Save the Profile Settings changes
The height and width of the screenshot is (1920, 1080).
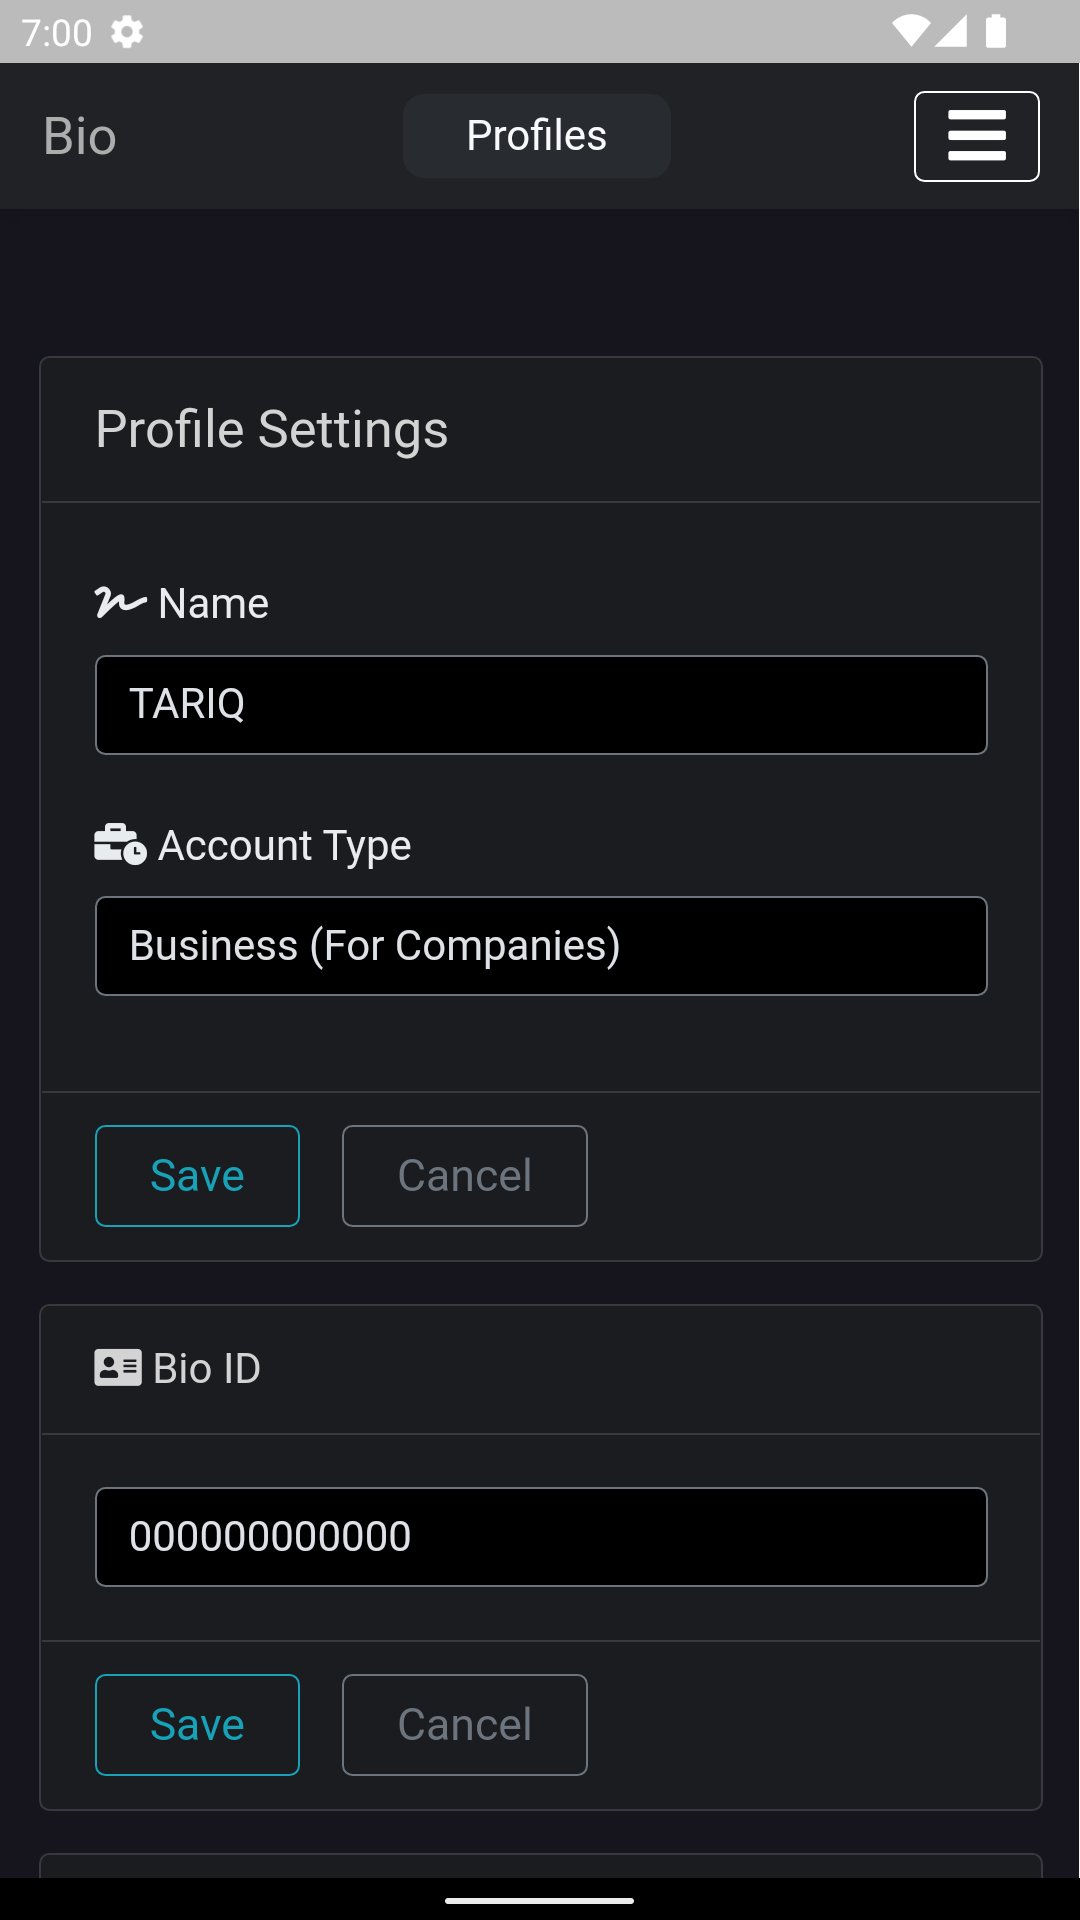click(197, 1176)
